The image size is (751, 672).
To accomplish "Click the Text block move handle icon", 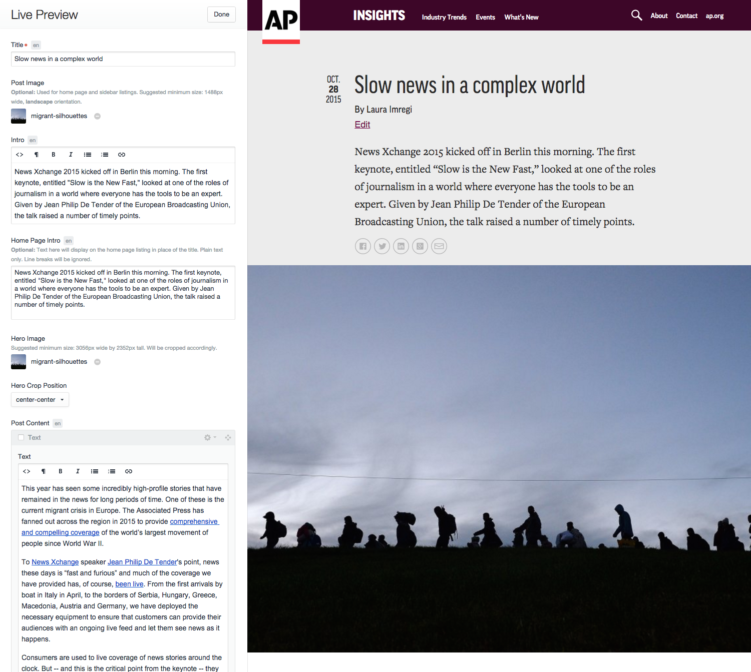I will click(x=228, y=437).
